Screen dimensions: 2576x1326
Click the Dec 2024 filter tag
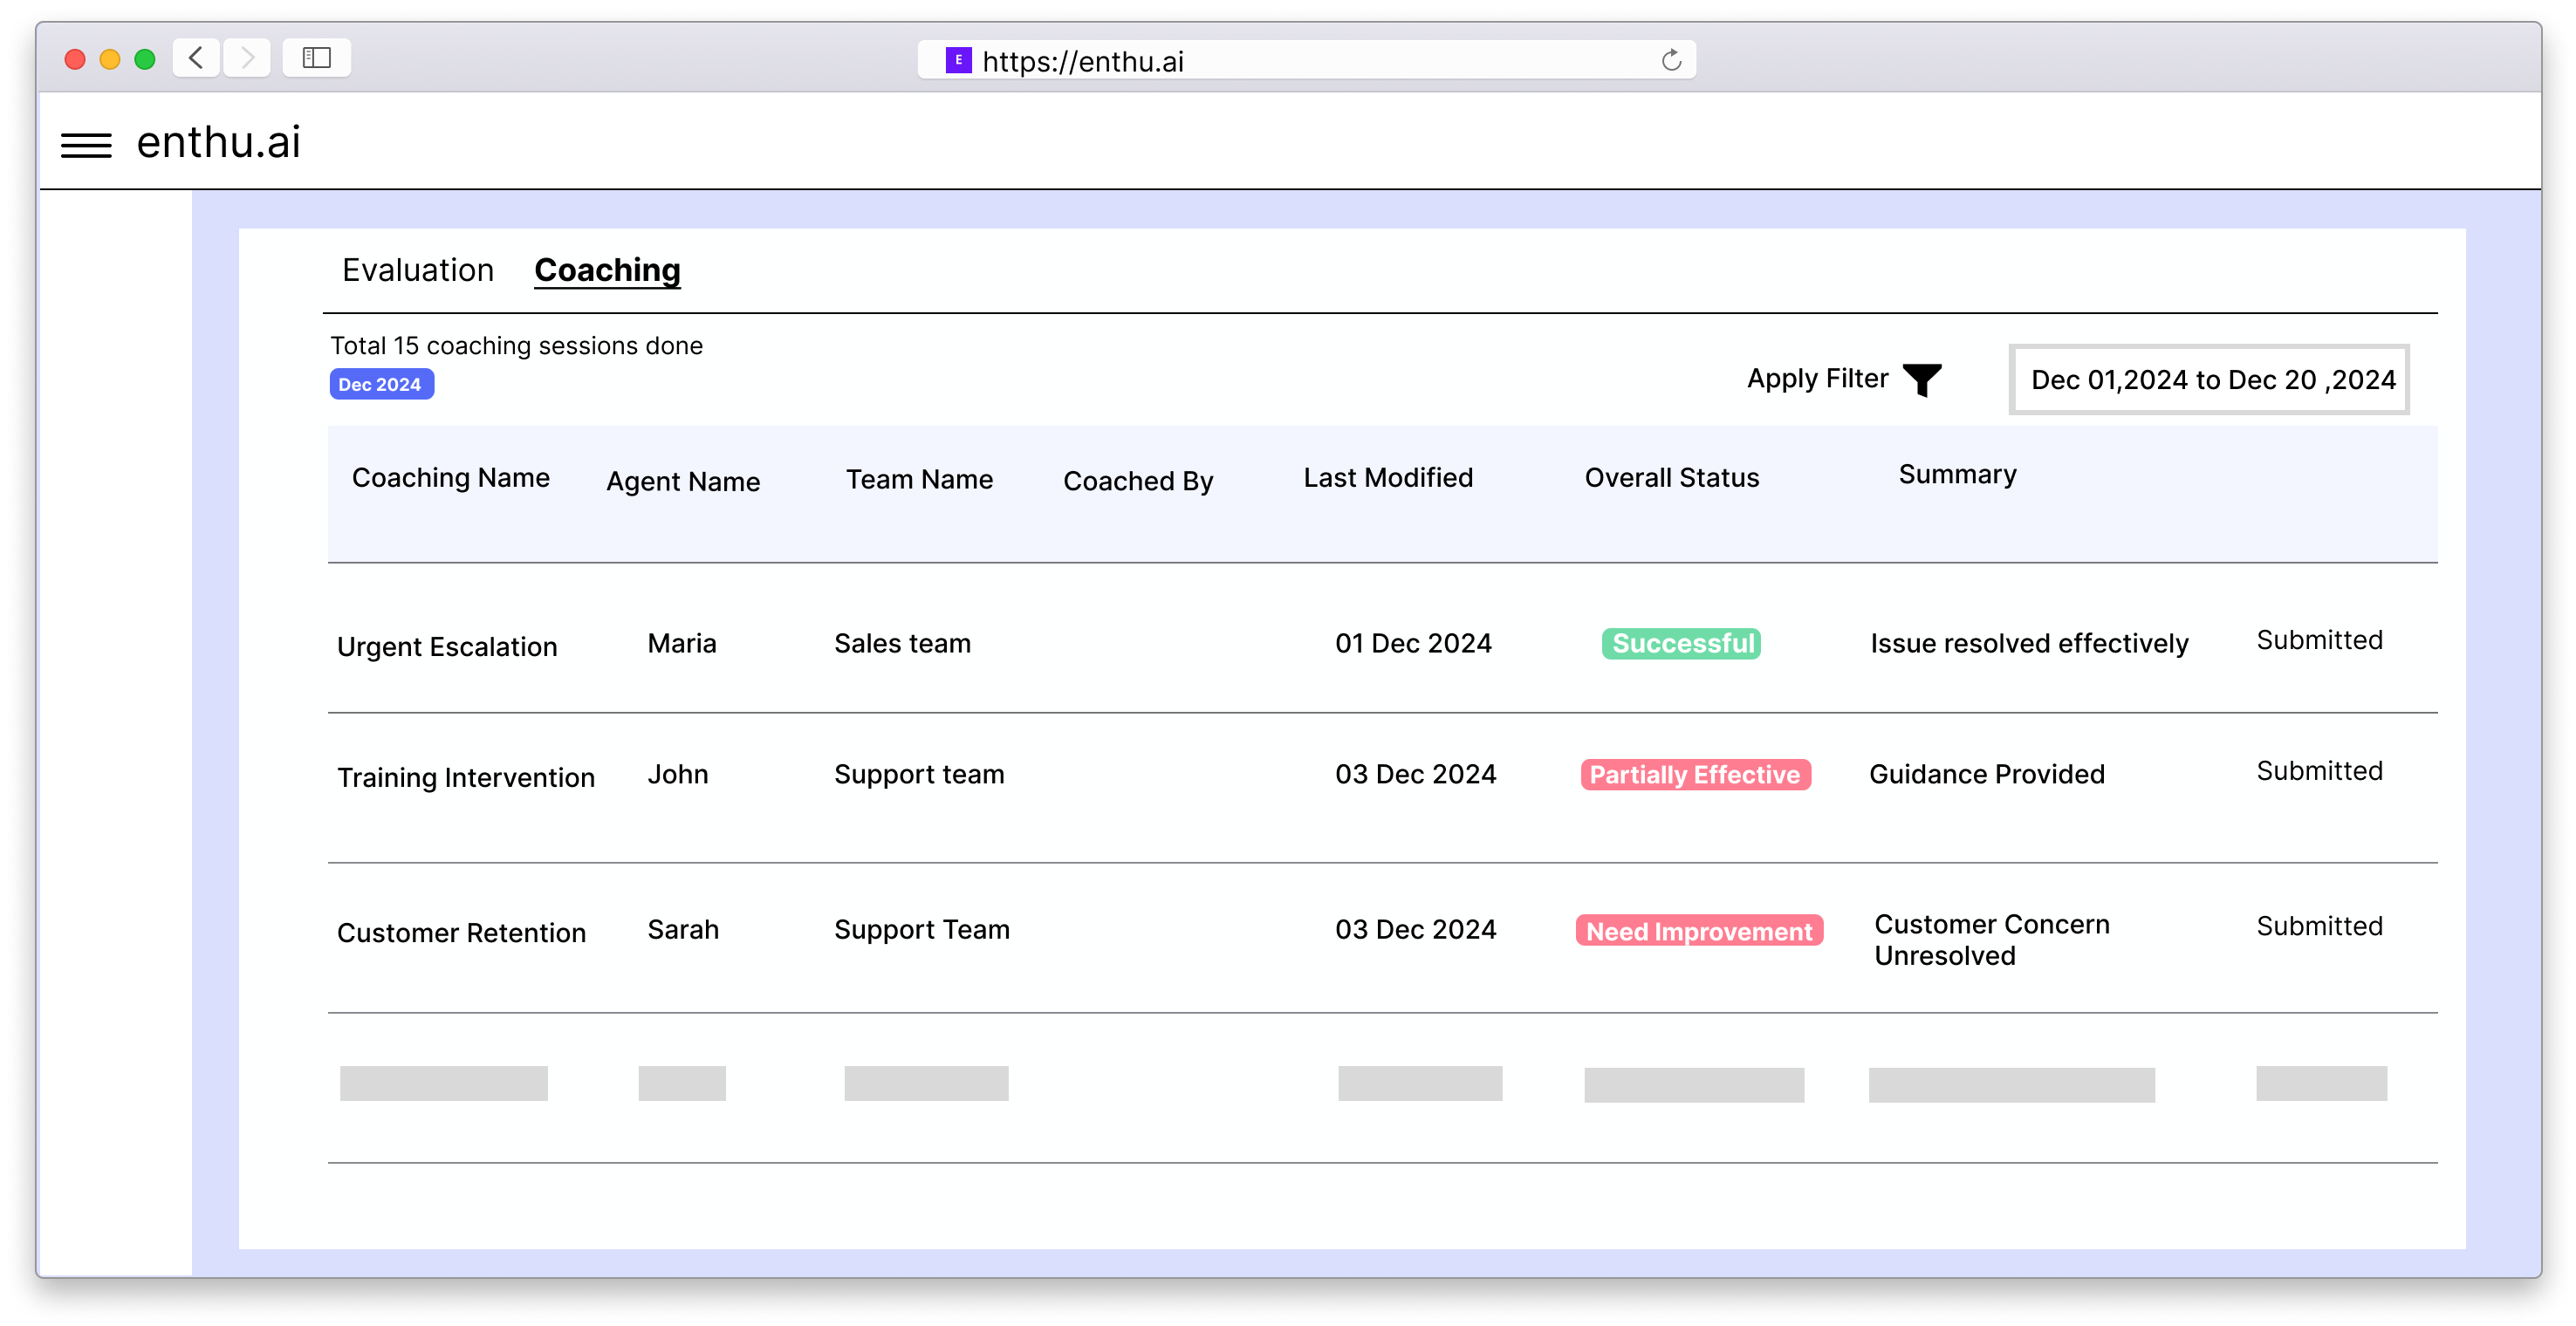tap(377, 384)
